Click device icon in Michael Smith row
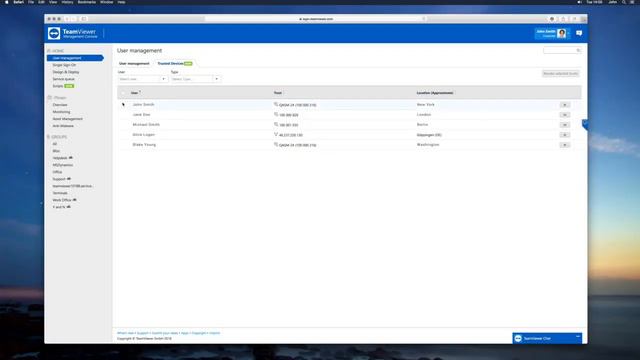The height and width of the screenshot is (360, 640). tap(276, 124)
